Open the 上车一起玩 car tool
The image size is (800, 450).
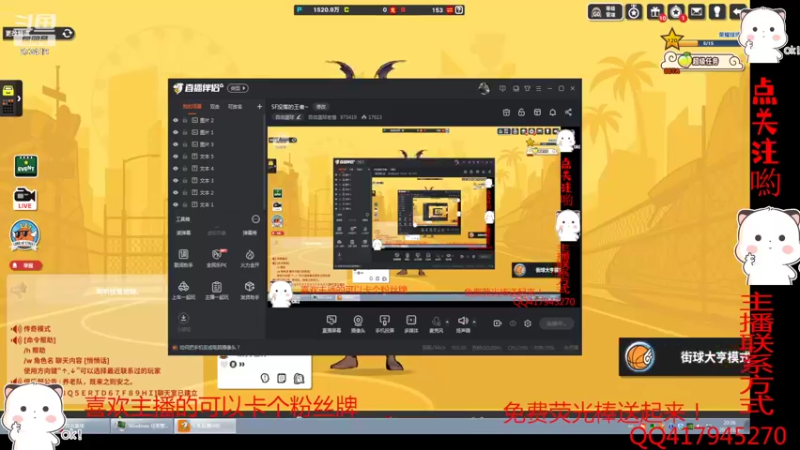tap(183, 290)
